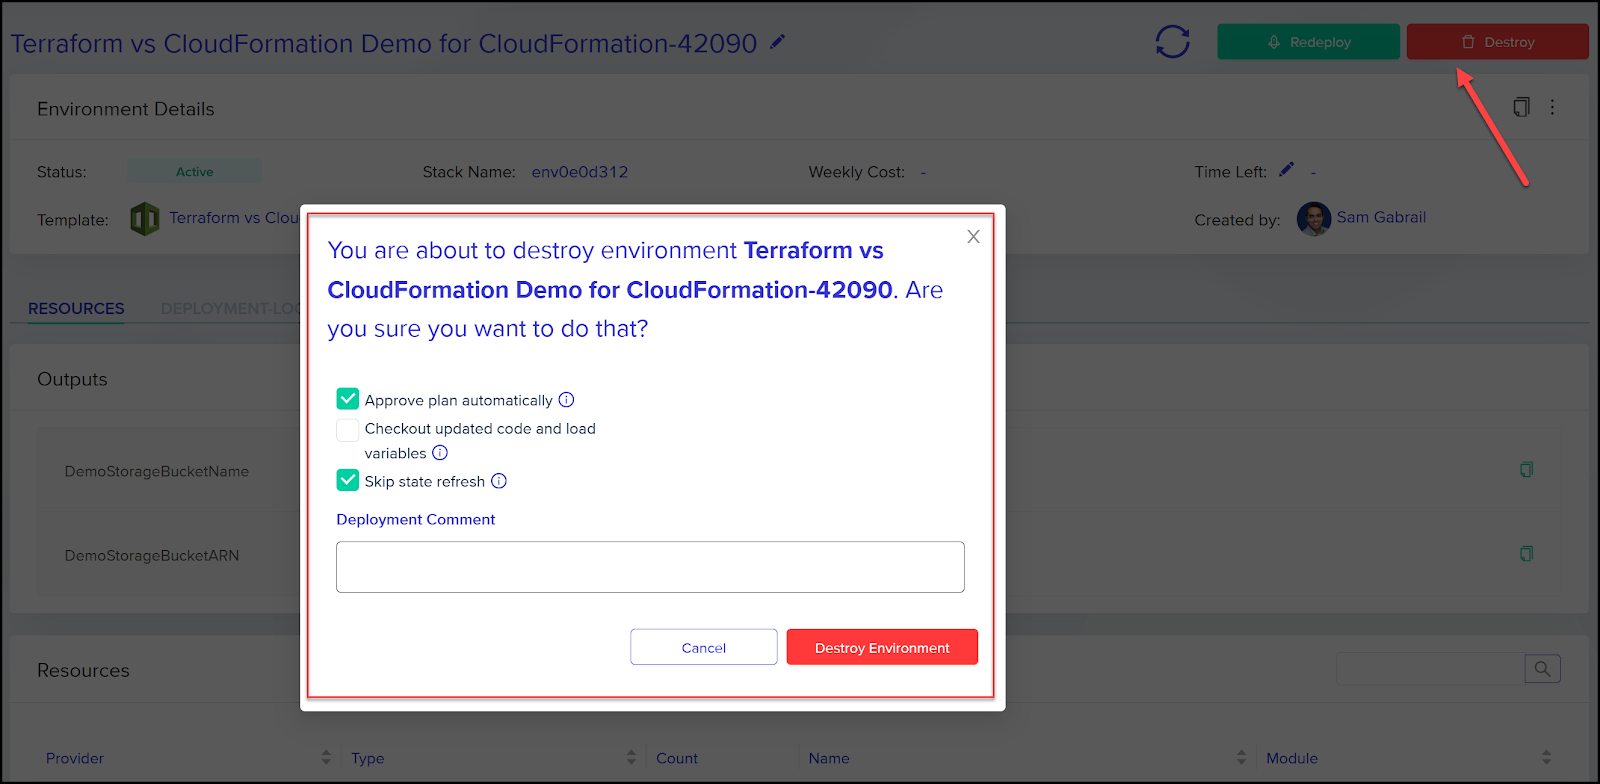The height and width of the screenshot is (784, 1600).
Task: Click the Terraform template logo icon
Action: (x=145, y=219)
